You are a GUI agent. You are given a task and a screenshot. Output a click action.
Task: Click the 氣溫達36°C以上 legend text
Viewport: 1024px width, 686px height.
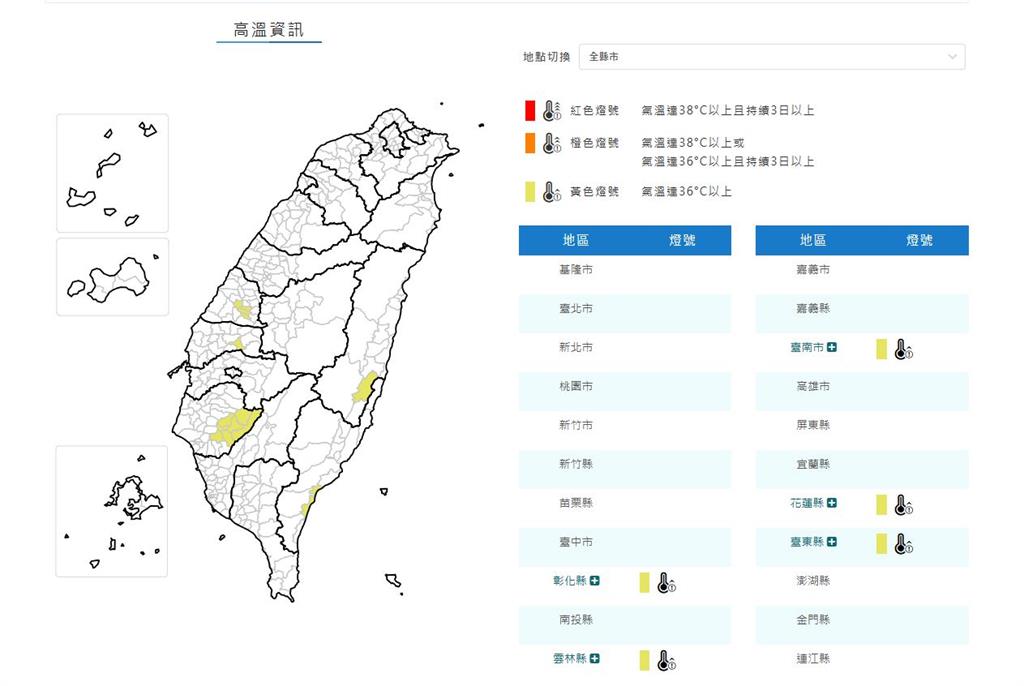pos(686,192)
